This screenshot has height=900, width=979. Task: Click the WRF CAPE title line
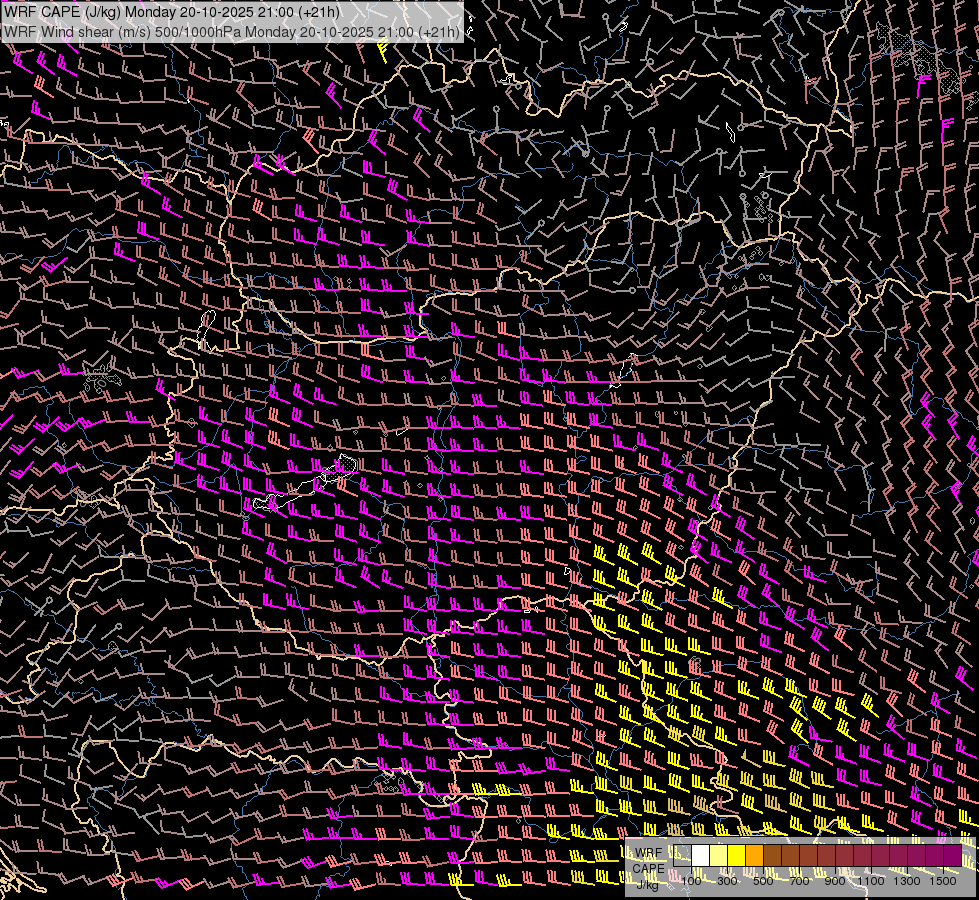pos(172,12)
